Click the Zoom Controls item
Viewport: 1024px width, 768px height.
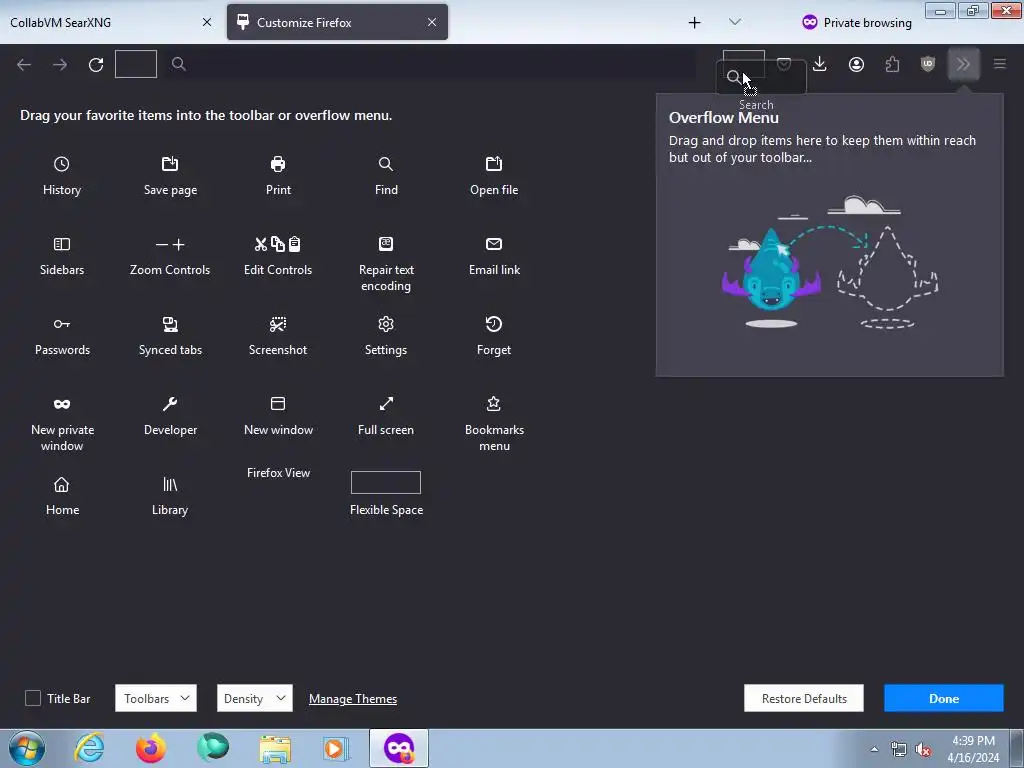tap(170, 256)
